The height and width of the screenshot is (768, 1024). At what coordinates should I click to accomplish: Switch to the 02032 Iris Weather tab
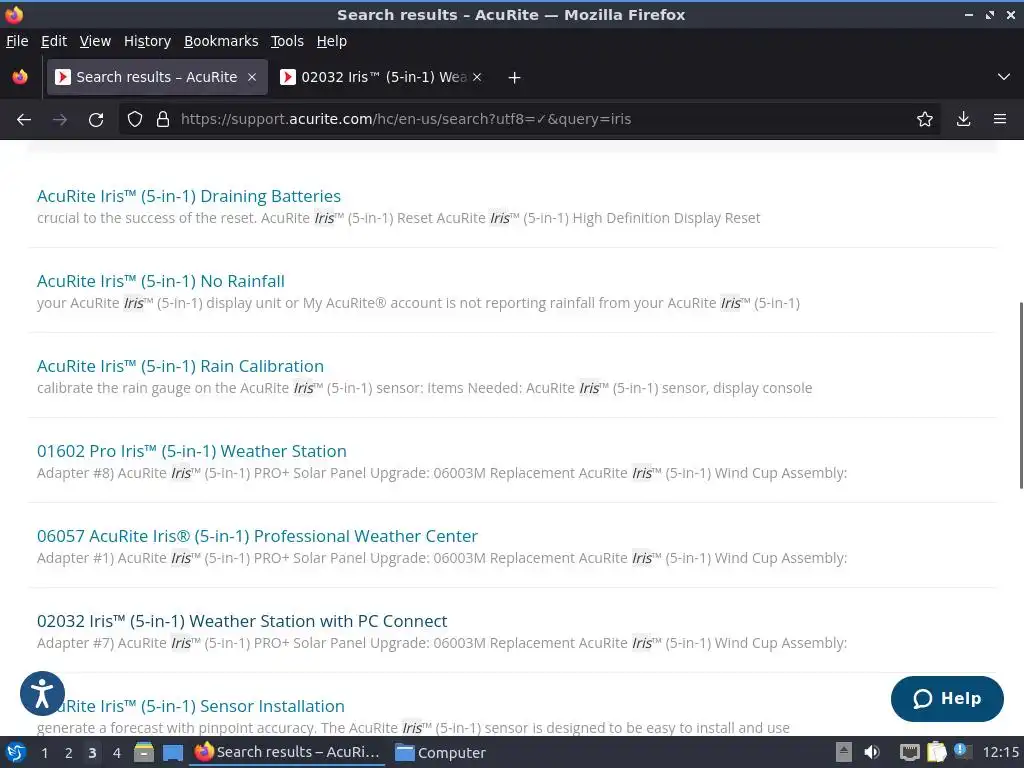[x=382, y=78]
